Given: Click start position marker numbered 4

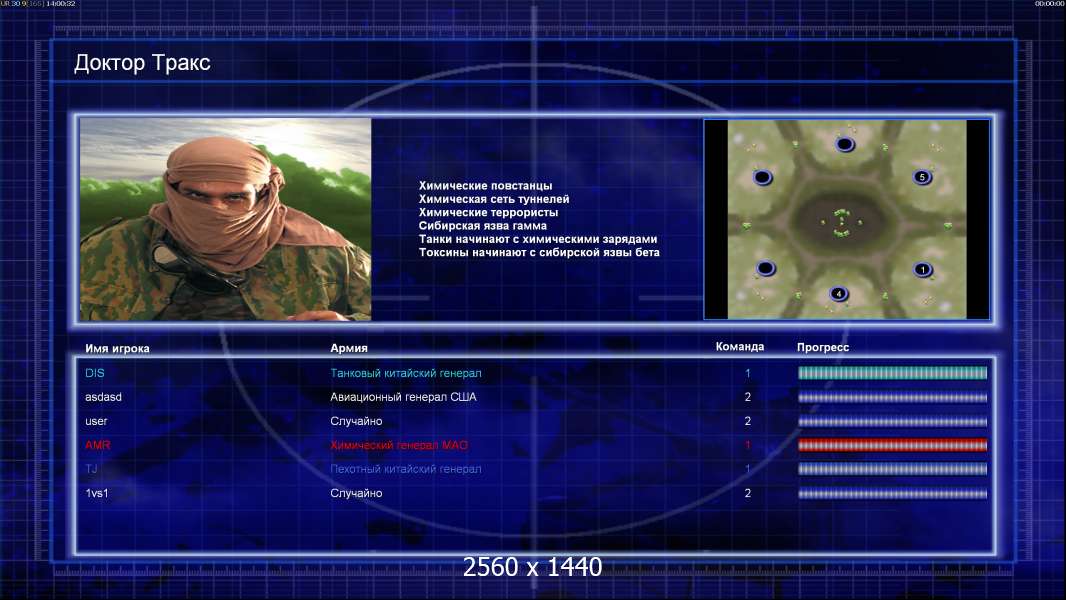Looking at the screenshot, I should (839, 294).
